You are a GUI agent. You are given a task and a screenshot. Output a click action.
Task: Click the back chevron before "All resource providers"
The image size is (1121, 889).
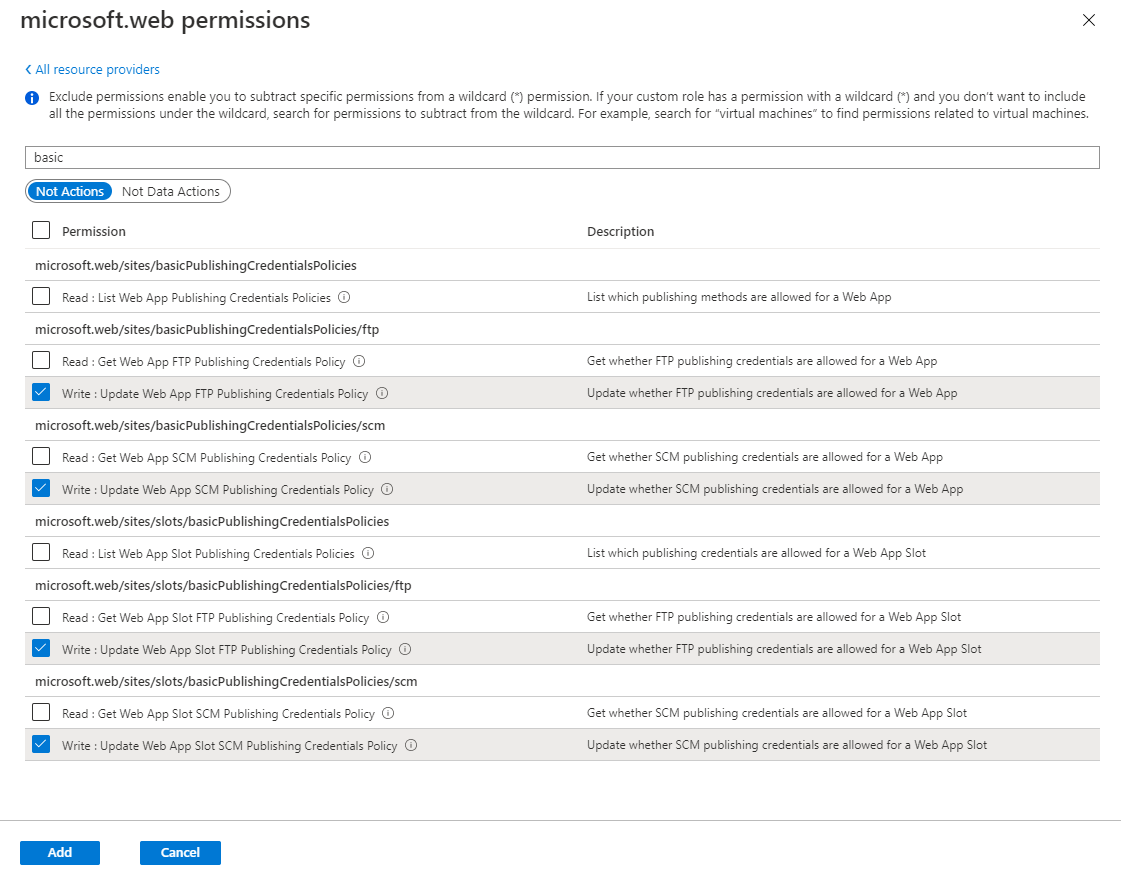(28, 69)
